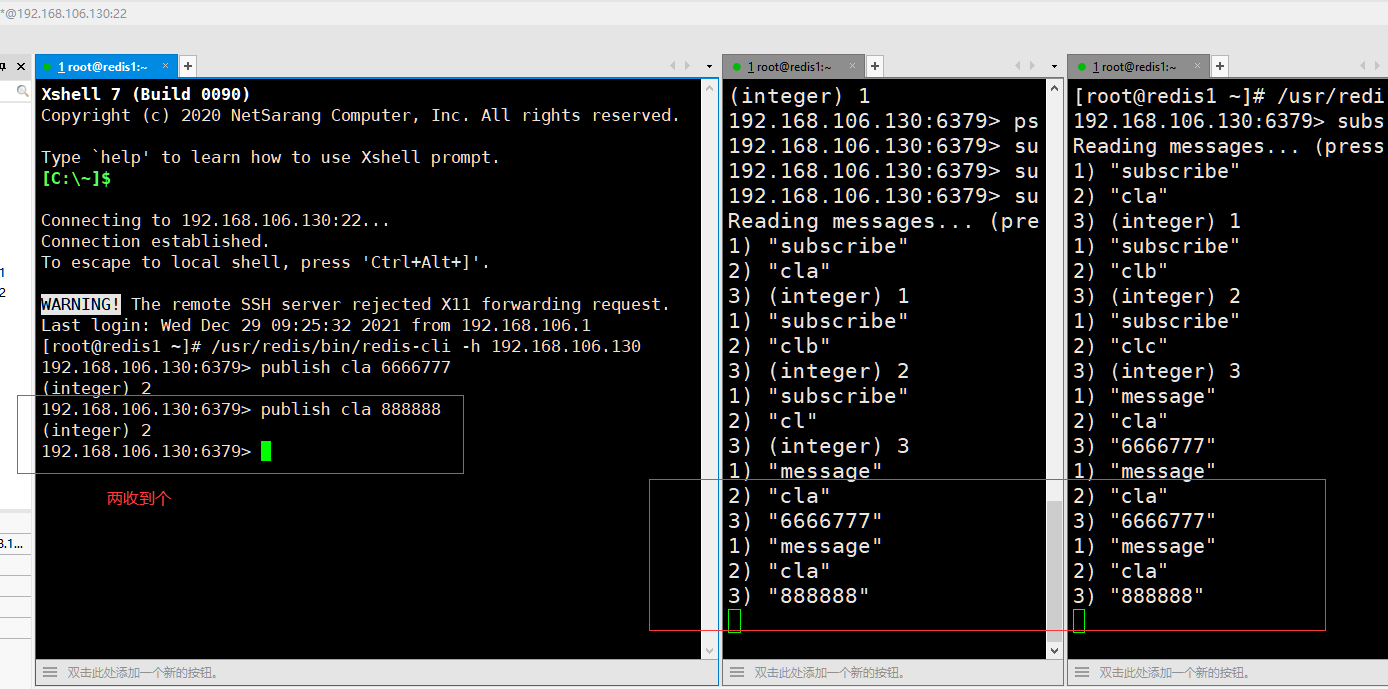Screen dimensions: 1388x689
Task: Open the tab list dropdown of first pane
Action: point(708,66)
